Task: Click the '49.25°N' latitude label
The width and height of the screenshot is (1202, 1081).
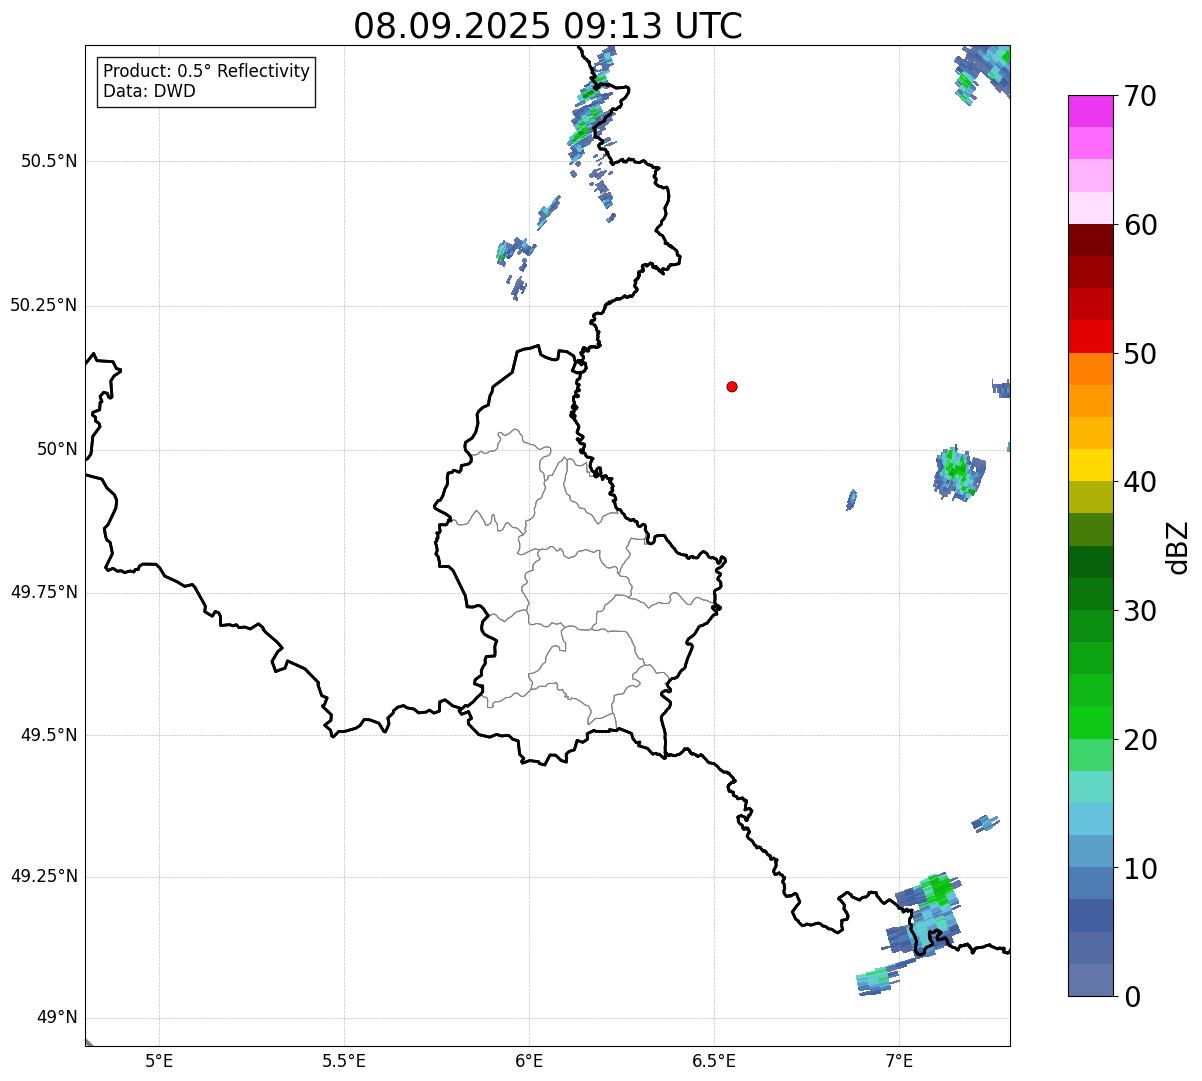Action: click(44, 876)
